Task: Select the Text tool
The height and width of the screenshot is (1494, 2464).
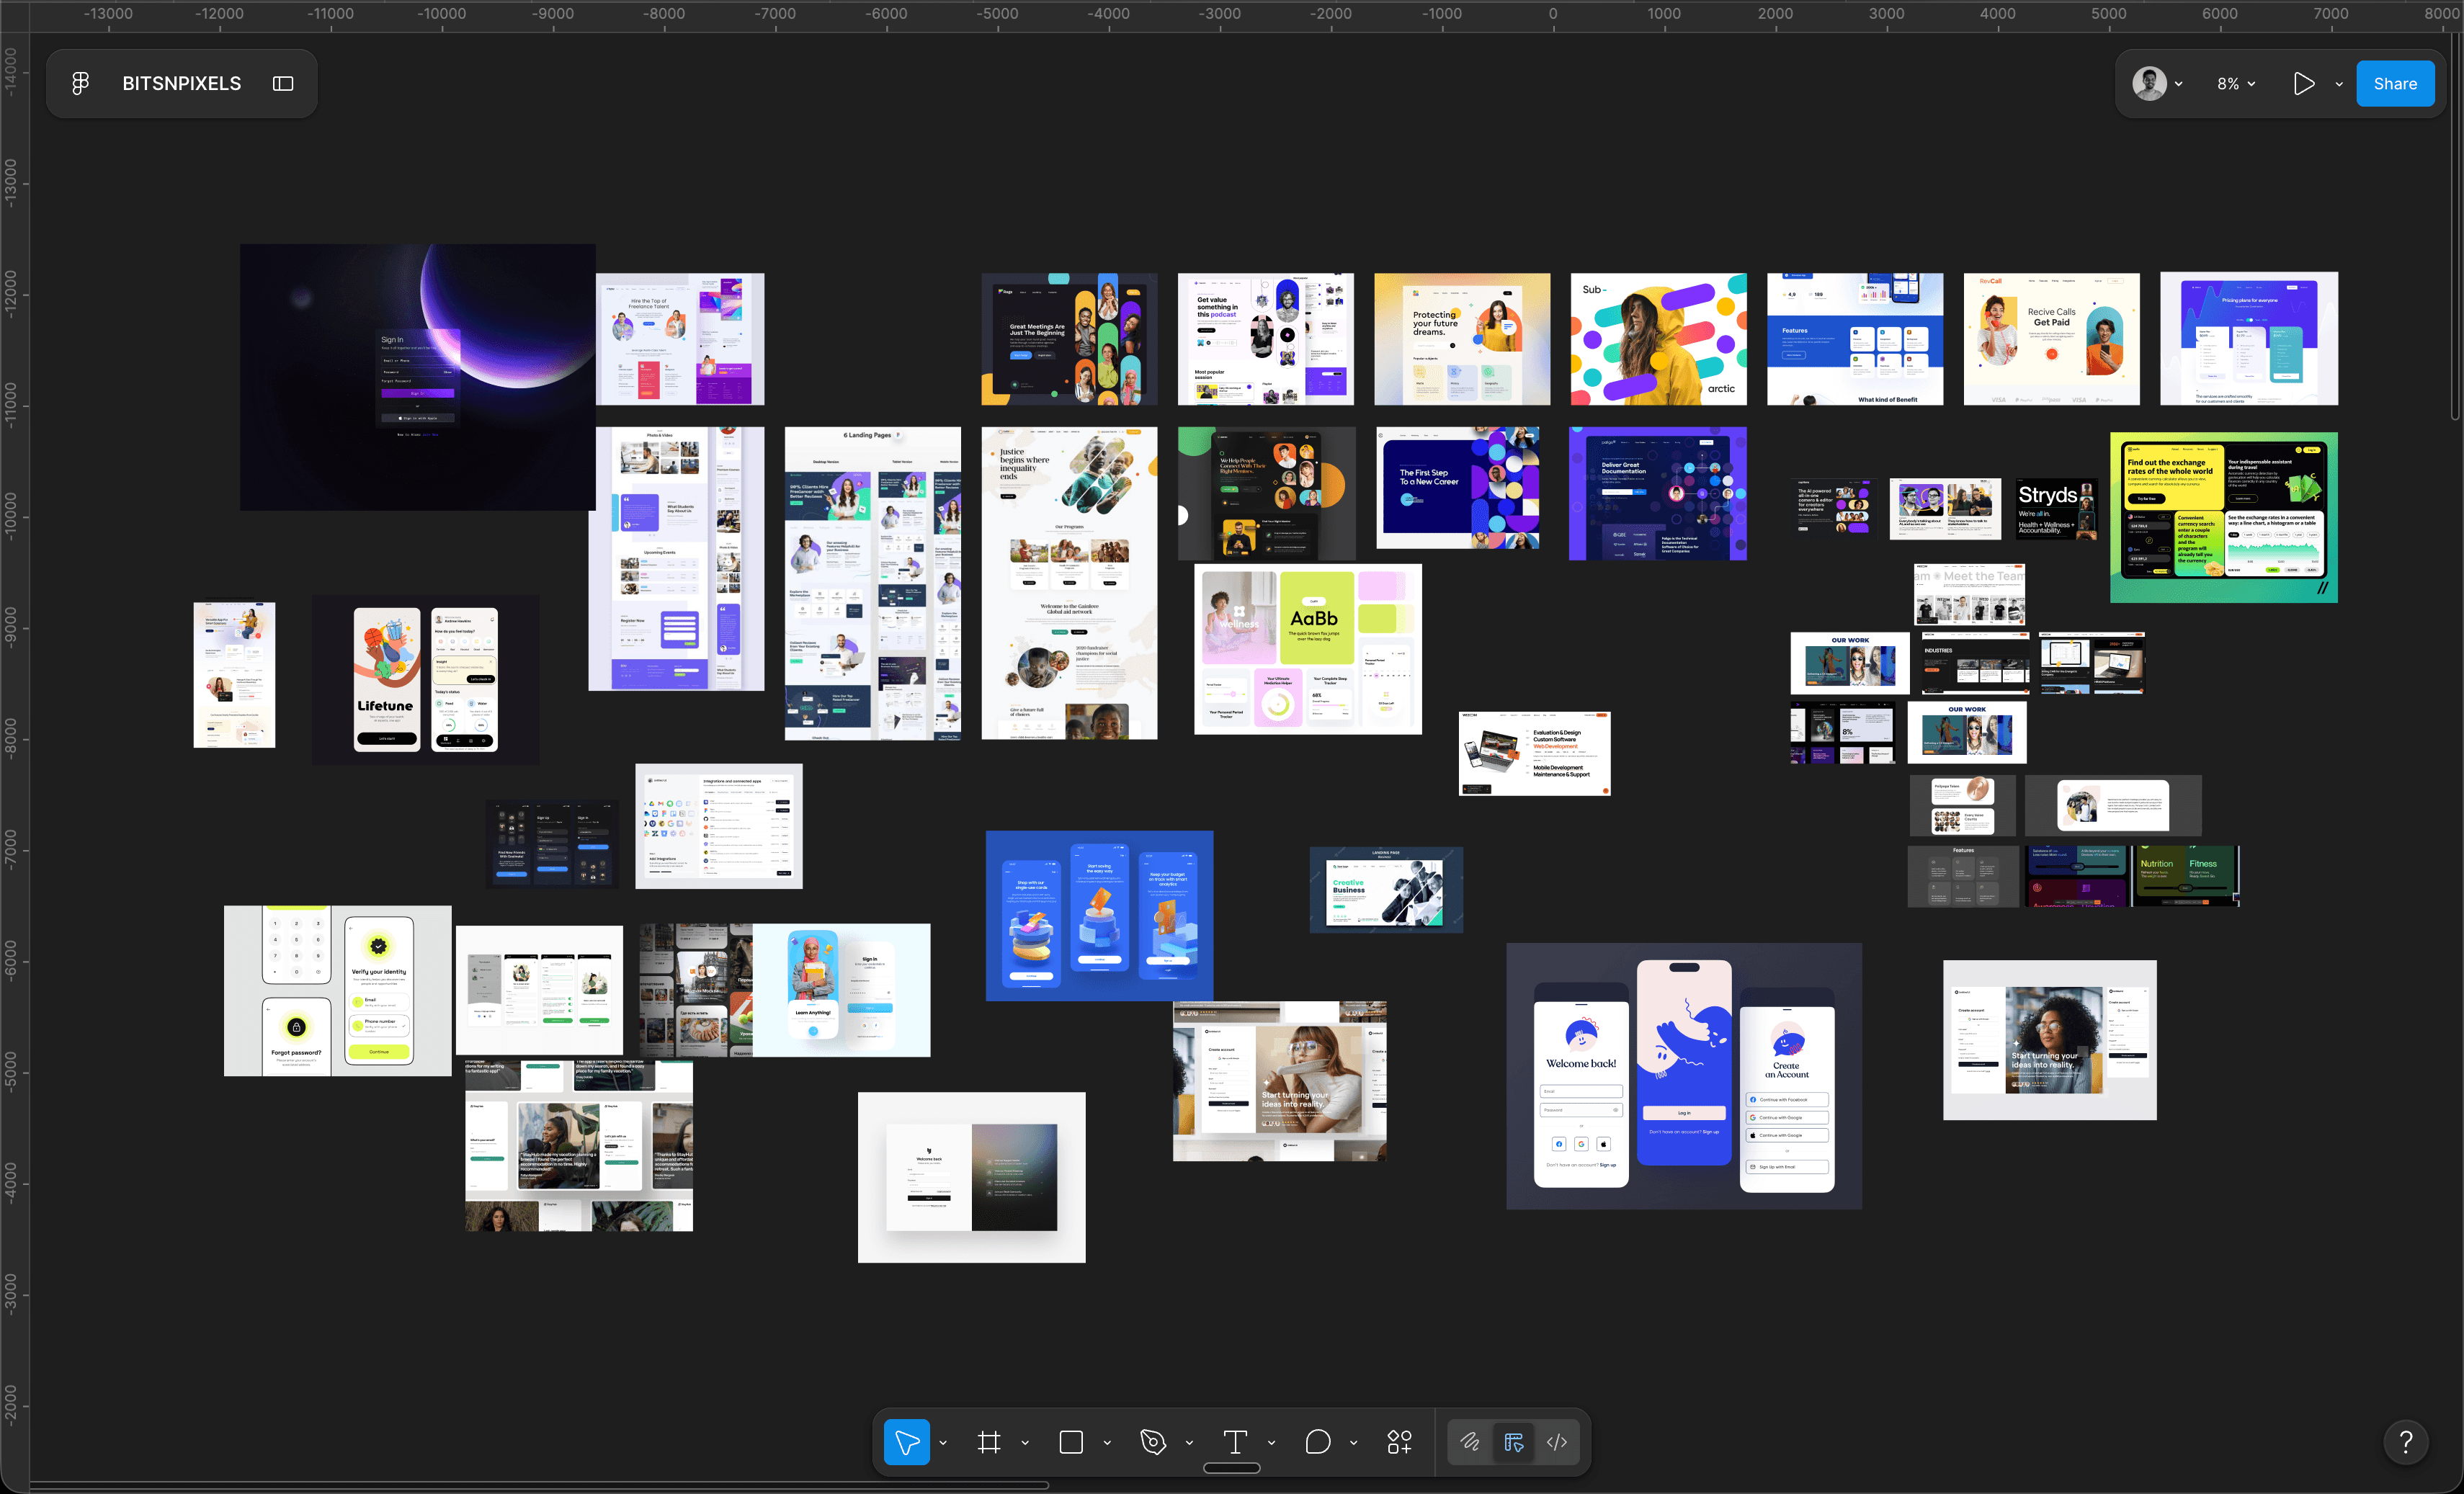Action: point(1235,1442)
